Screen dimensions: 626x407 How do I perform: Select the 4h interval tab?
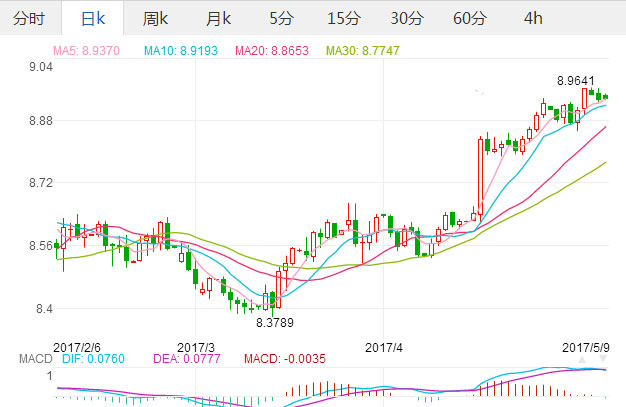[533, 18]
